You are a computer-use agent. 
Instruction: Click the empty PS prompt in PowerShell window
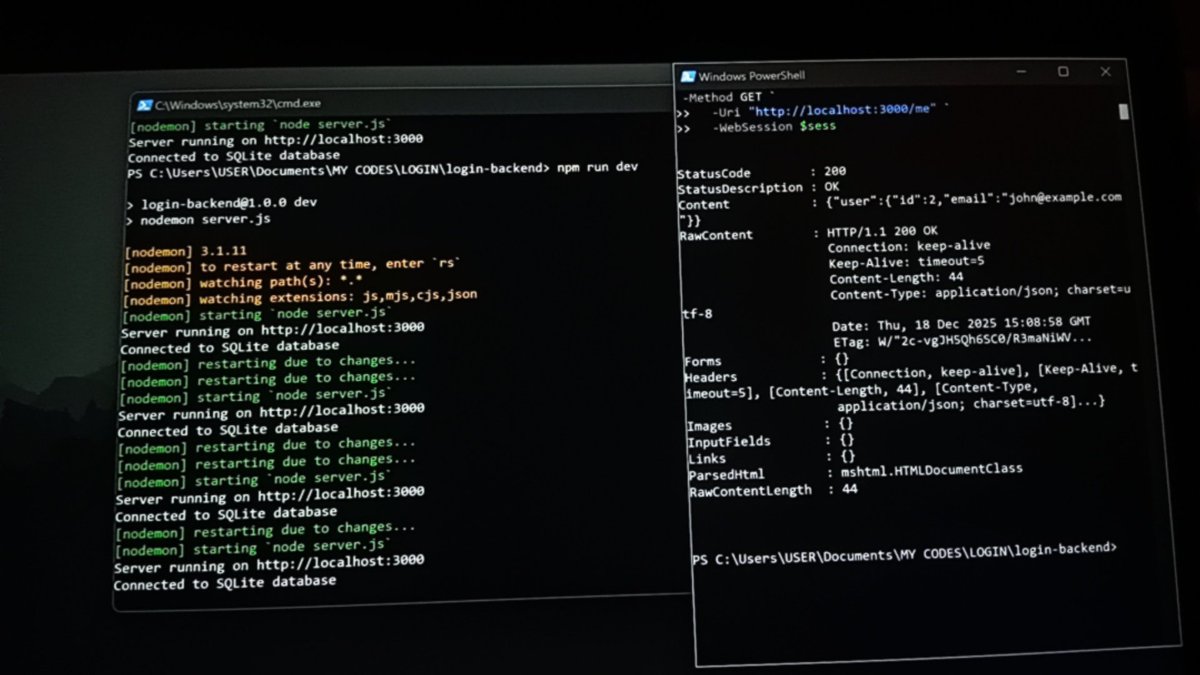(x=905, y=556)
